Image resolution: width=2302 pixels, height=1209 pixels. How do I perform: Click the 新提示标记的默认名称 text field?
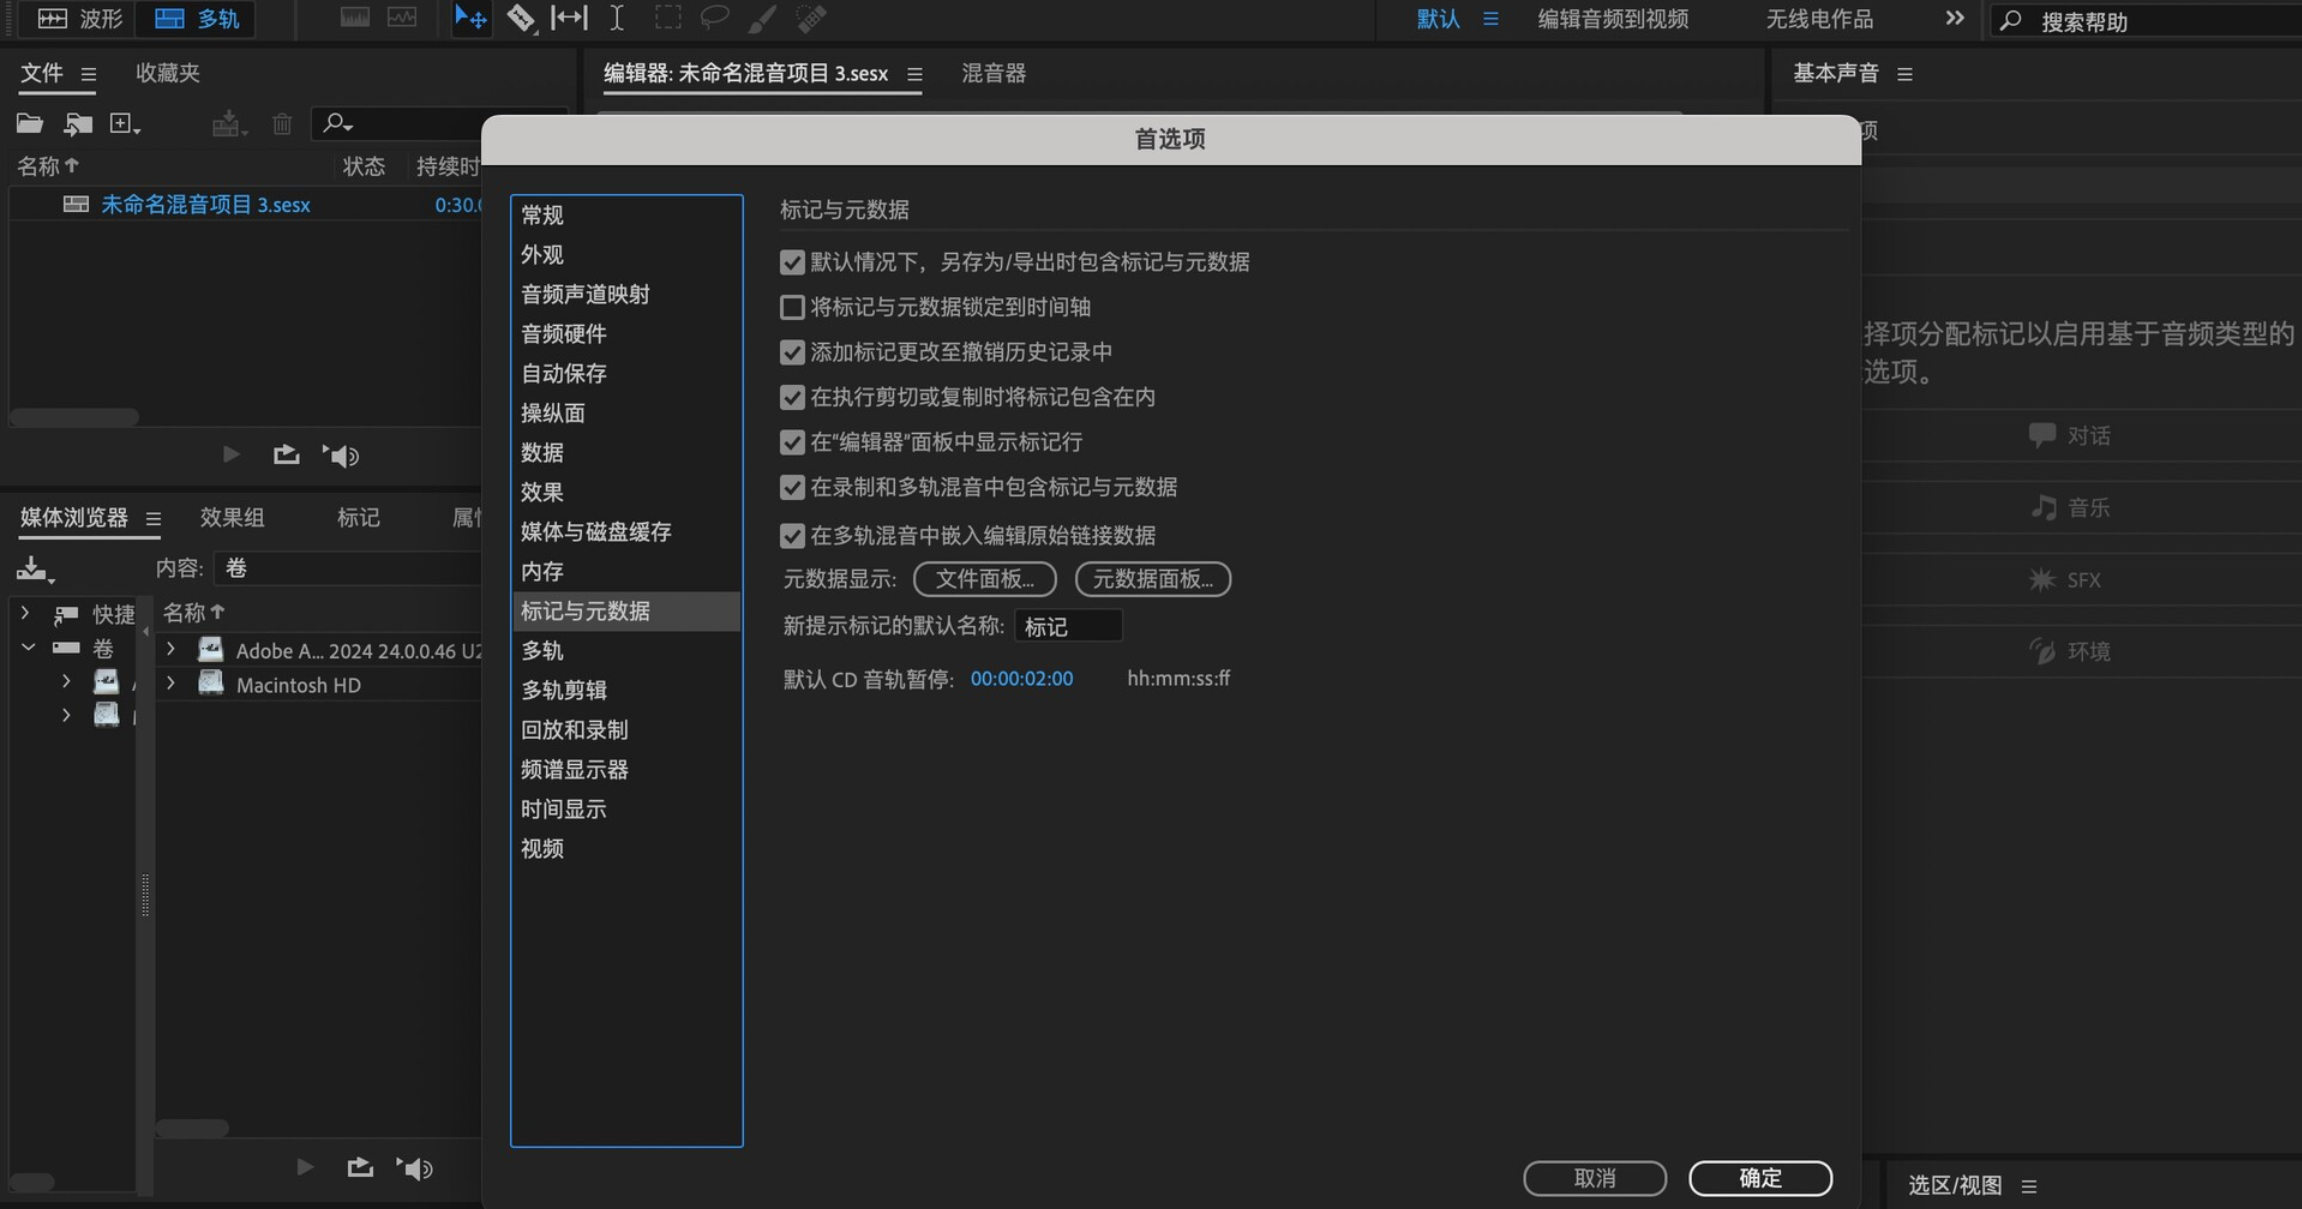[1068, 626]
